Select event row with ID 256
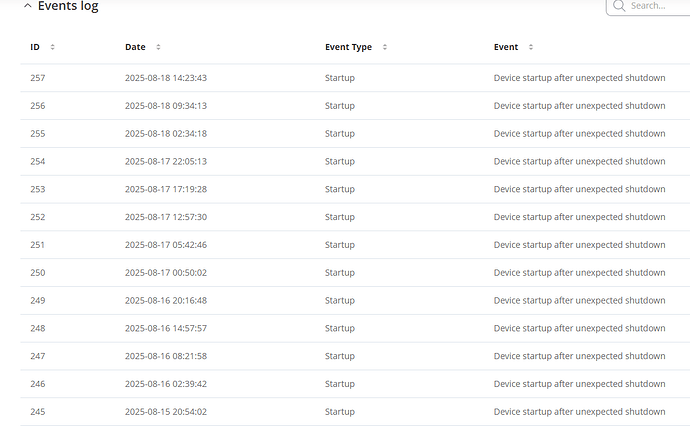The image size is (690, 429). tap(38, 106)
